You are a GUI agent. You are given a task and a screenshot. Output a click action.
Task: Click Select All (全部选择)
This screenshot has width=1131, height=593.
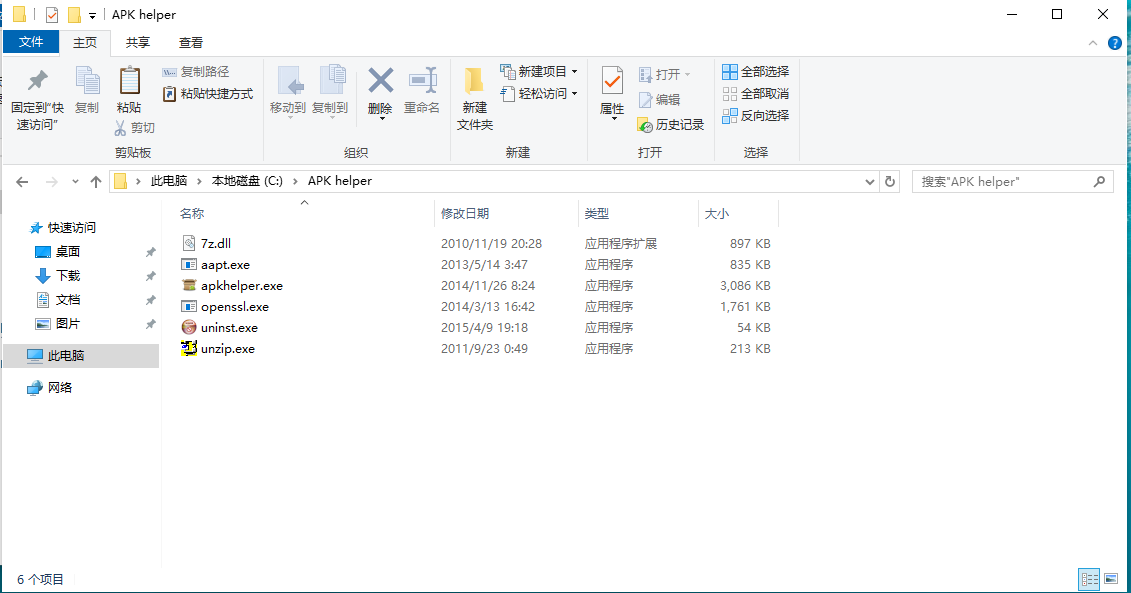pos(756,71)
